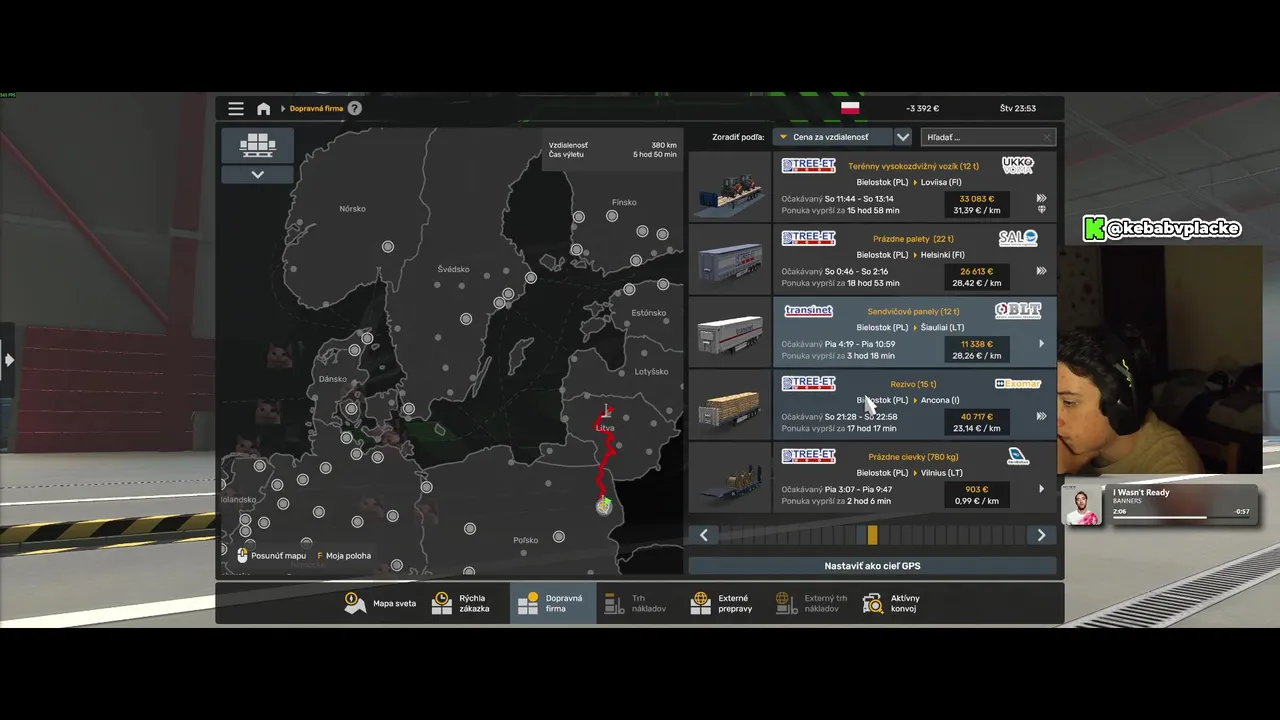Image resolution: width=1280 pixels, height=720 pixels.
Task: Open the Trh nákladov tab
Action: click(637, 603)
